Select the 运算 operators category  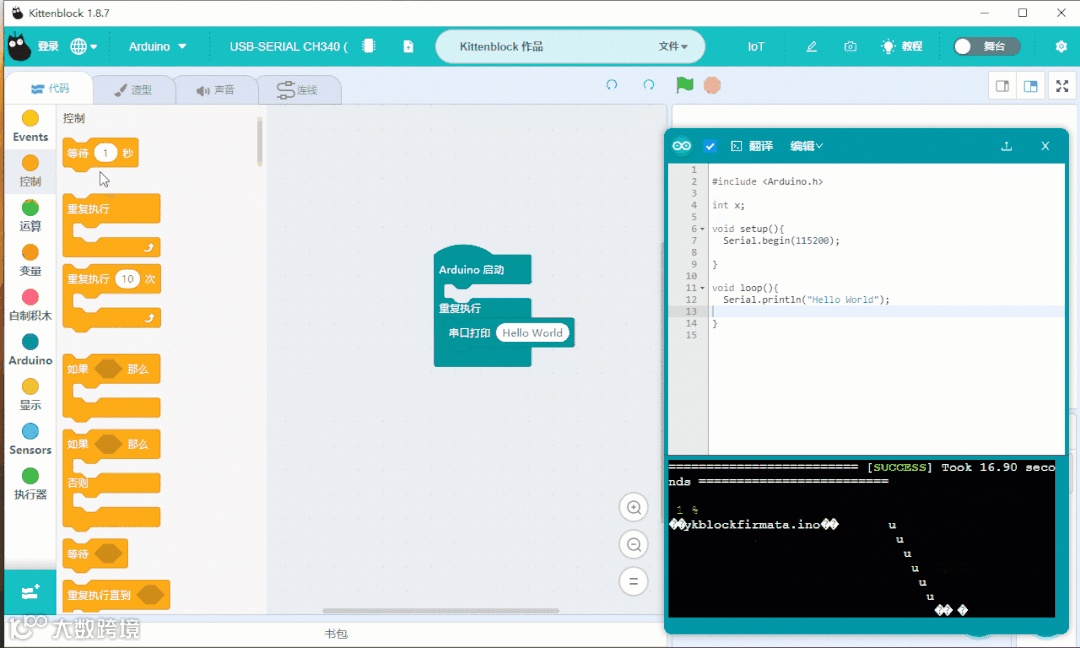[30, 216]
